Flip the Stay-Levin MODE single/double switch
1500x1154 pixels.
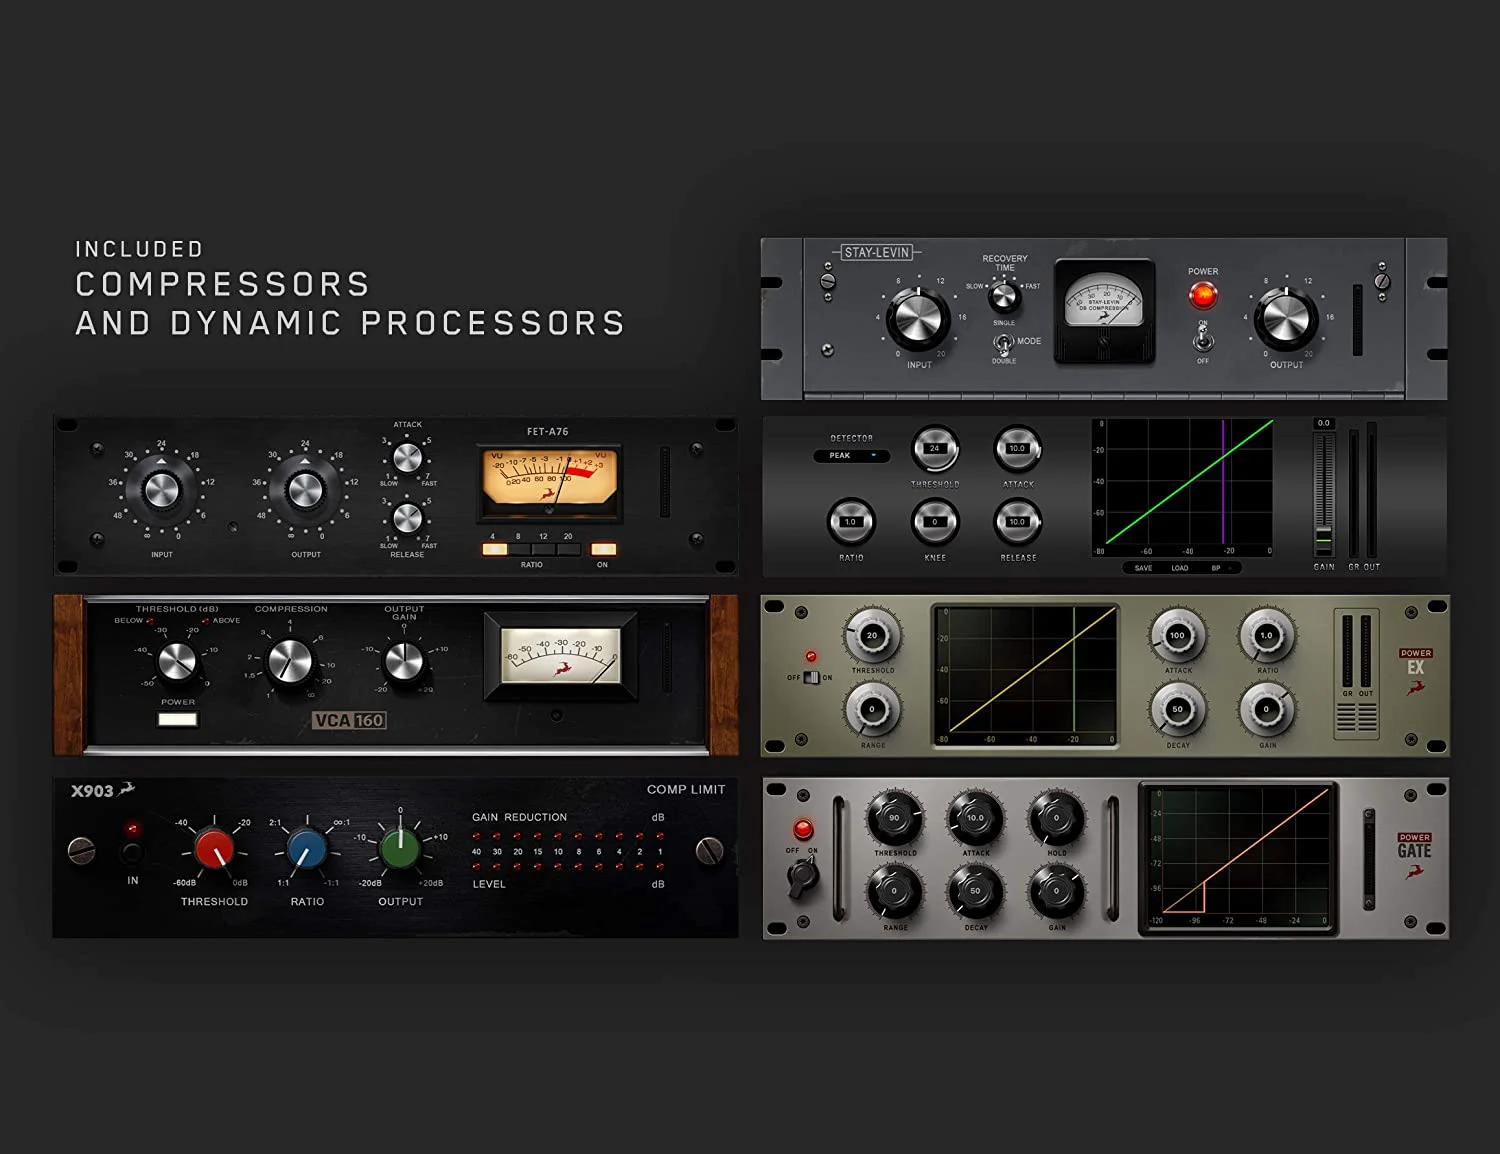point(1002,344)
